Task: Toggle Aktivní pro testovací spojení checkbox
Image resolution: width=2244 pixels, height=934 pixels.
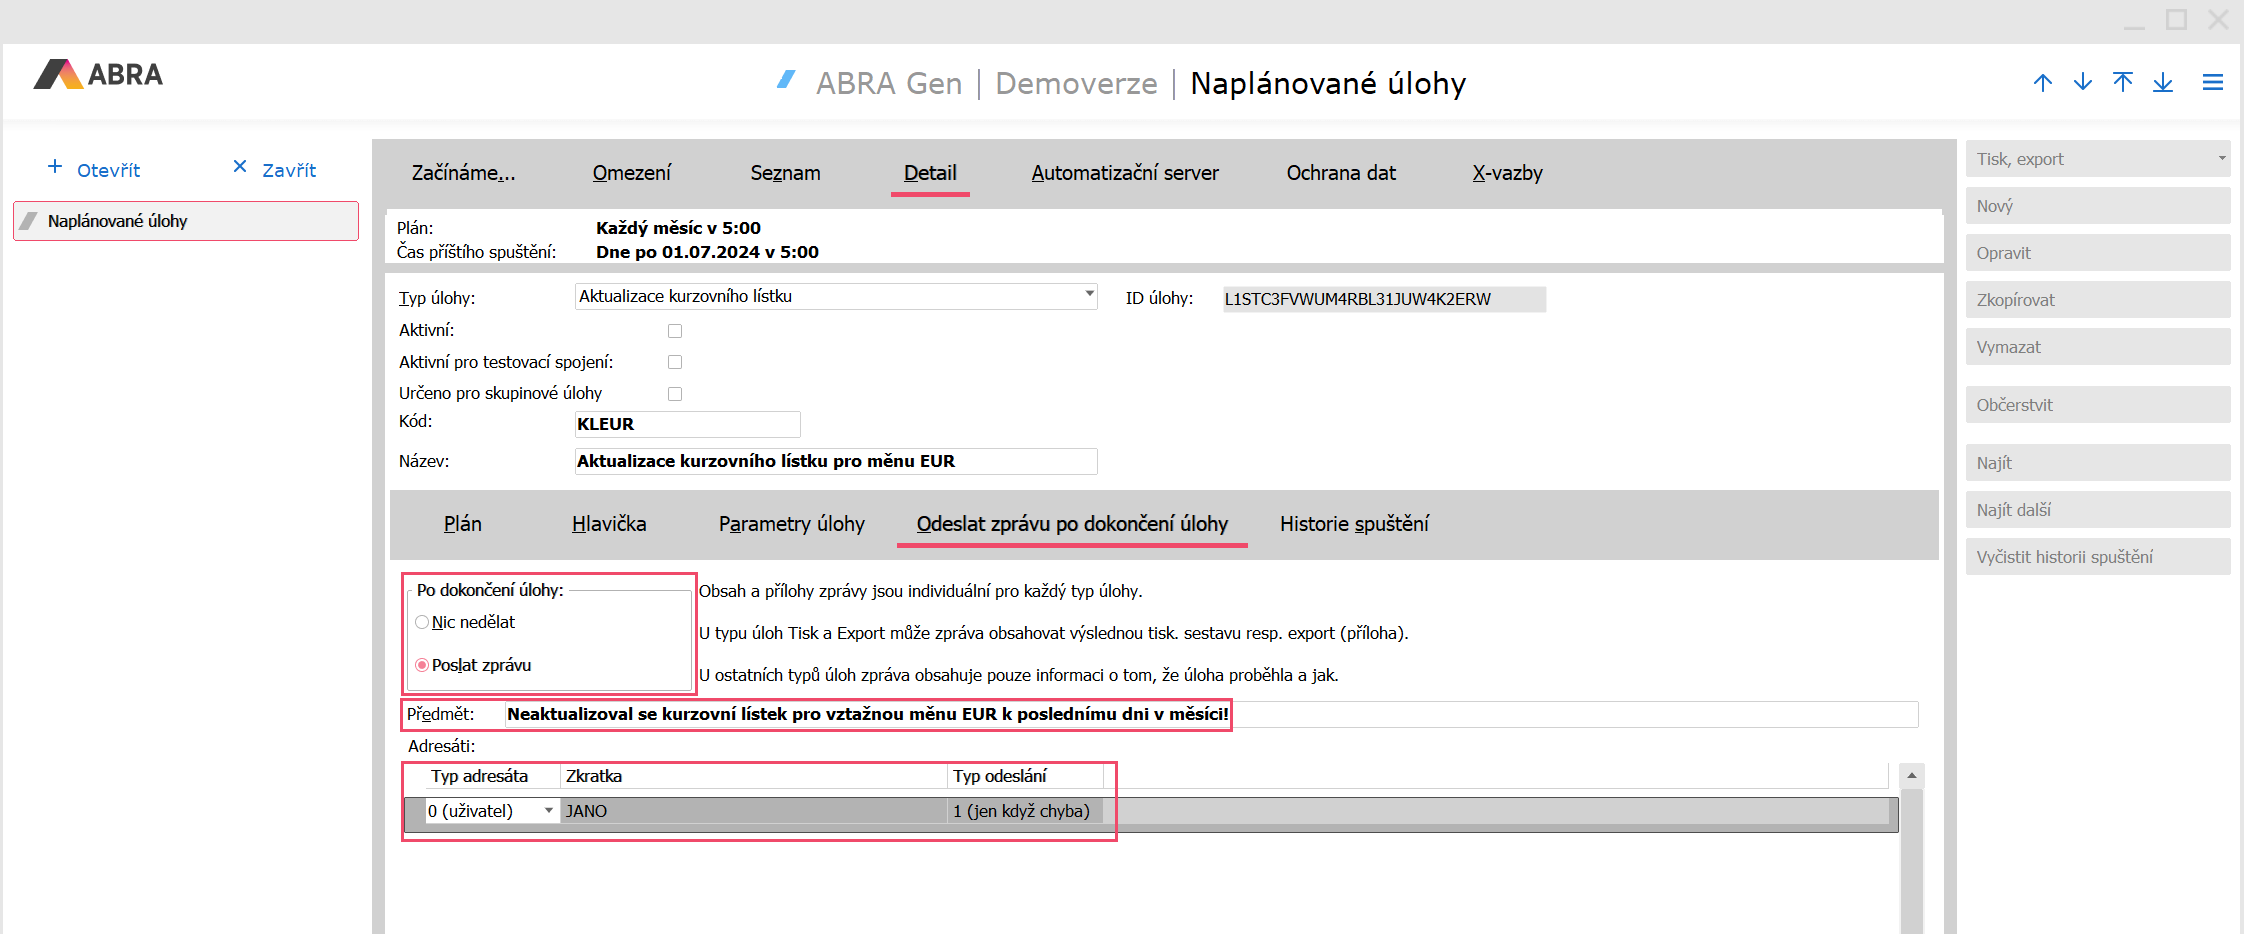Action: click(675, 362)
